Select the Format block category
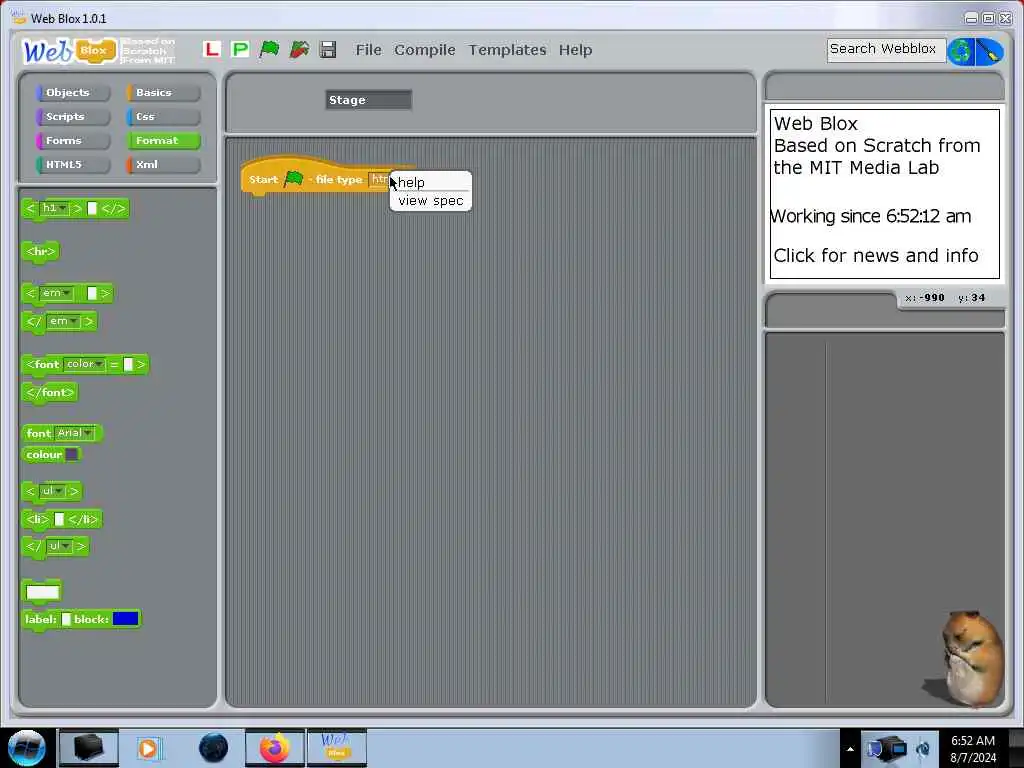The width and height of the screenshot is (1024, 768). (163, 140)
